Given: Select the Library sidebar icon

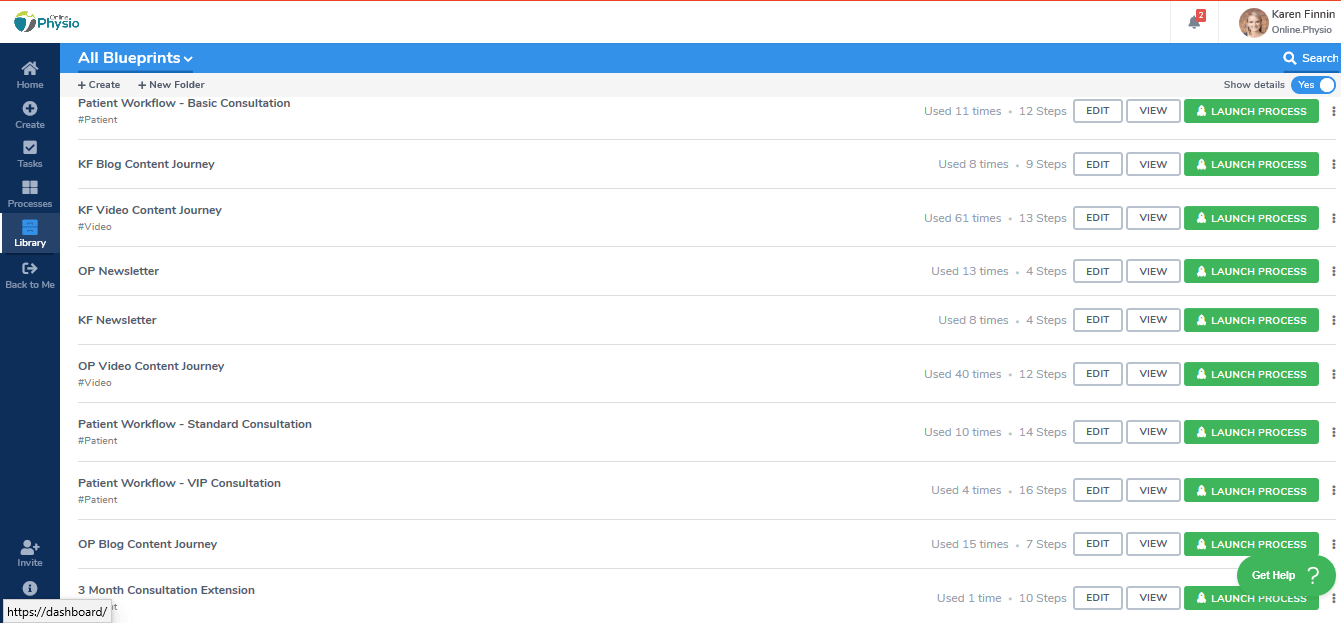Looking at the screenshot, I should click(29, 229).
